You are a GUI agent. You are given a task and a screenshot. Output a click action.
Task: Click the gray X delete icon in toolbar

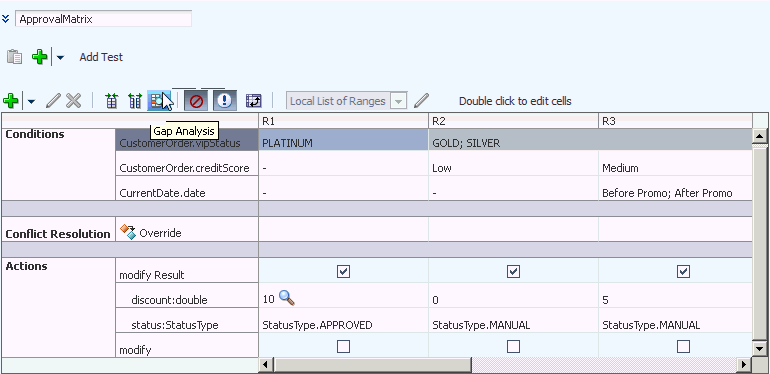[x=74, y=101]
